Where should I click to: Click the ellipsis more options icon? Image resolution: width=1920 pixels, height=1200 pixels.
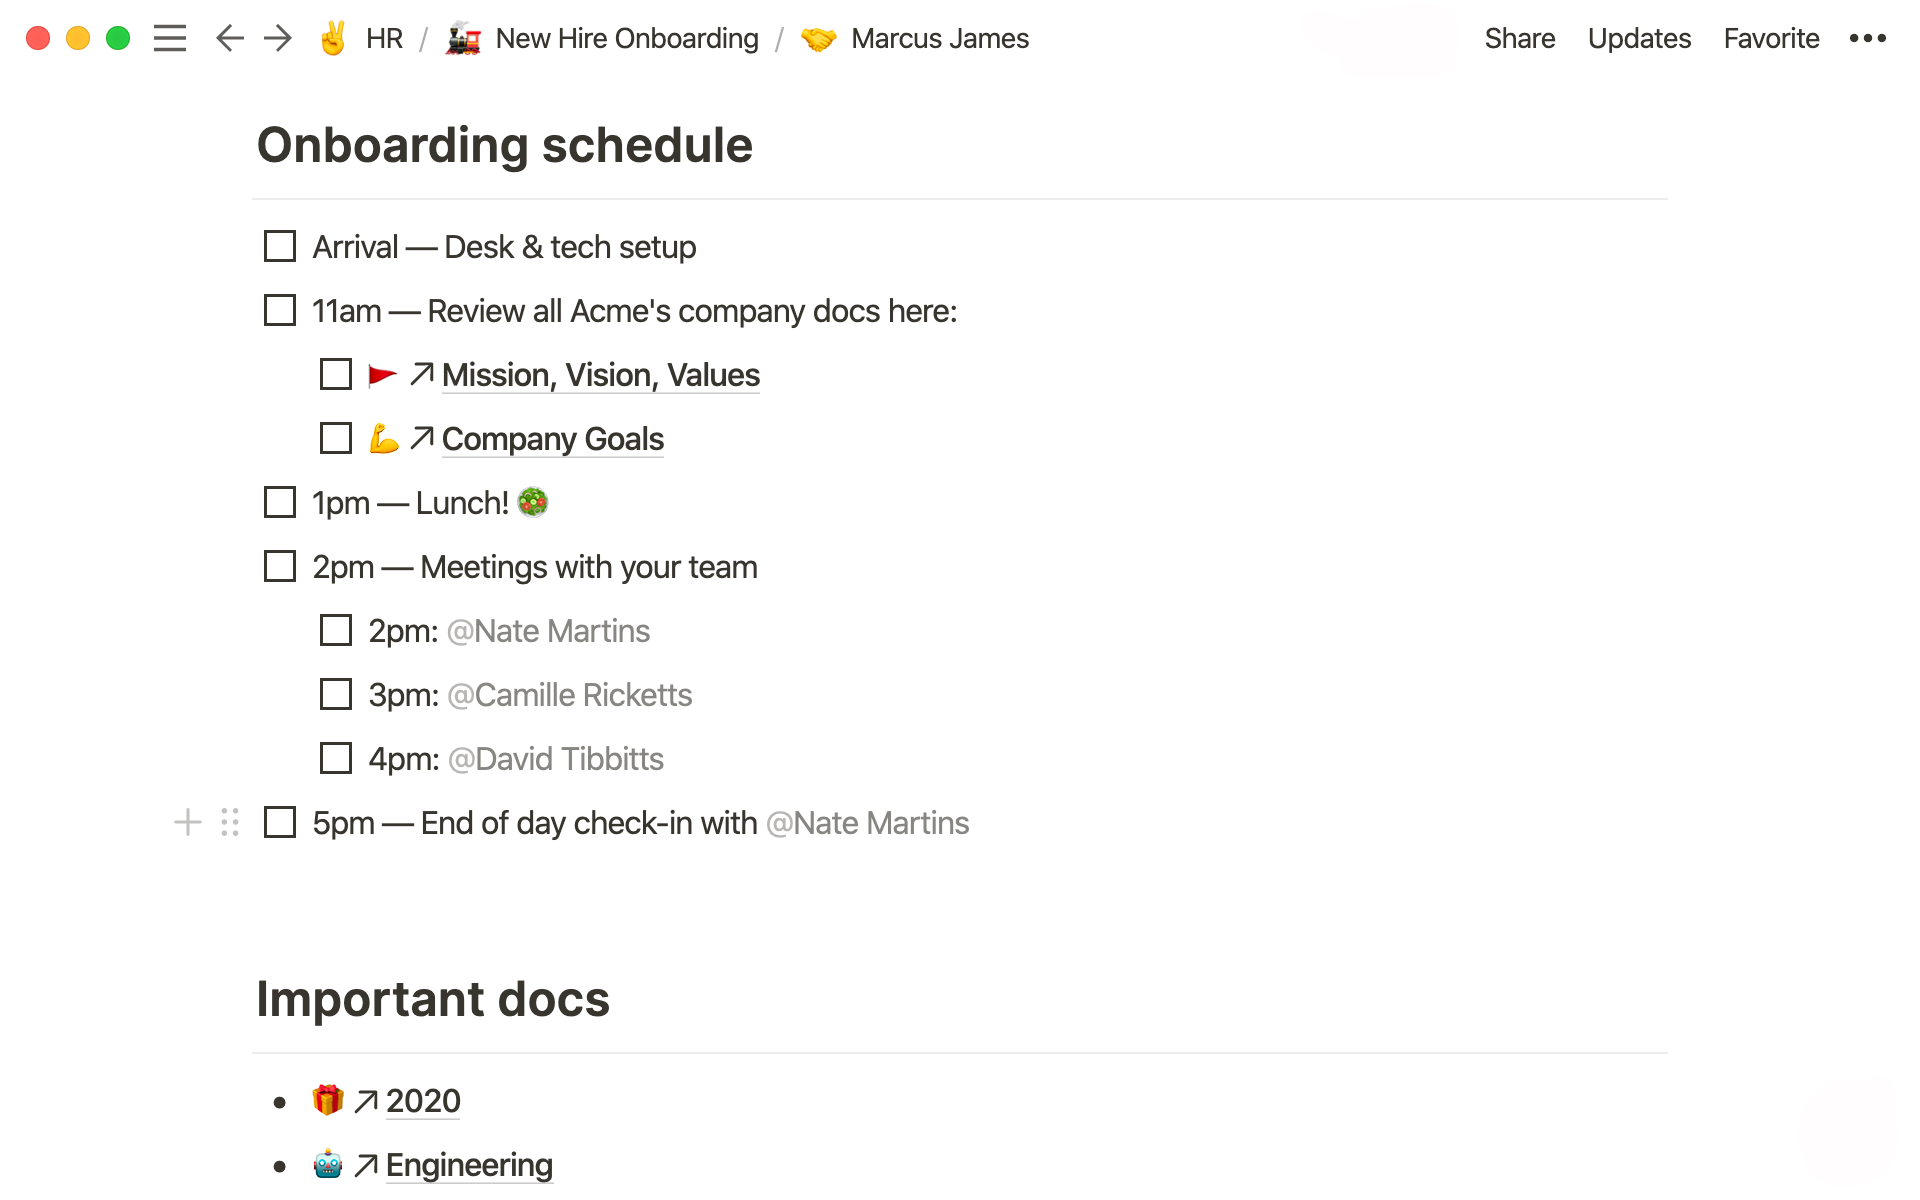click(x=1869, y=39)
